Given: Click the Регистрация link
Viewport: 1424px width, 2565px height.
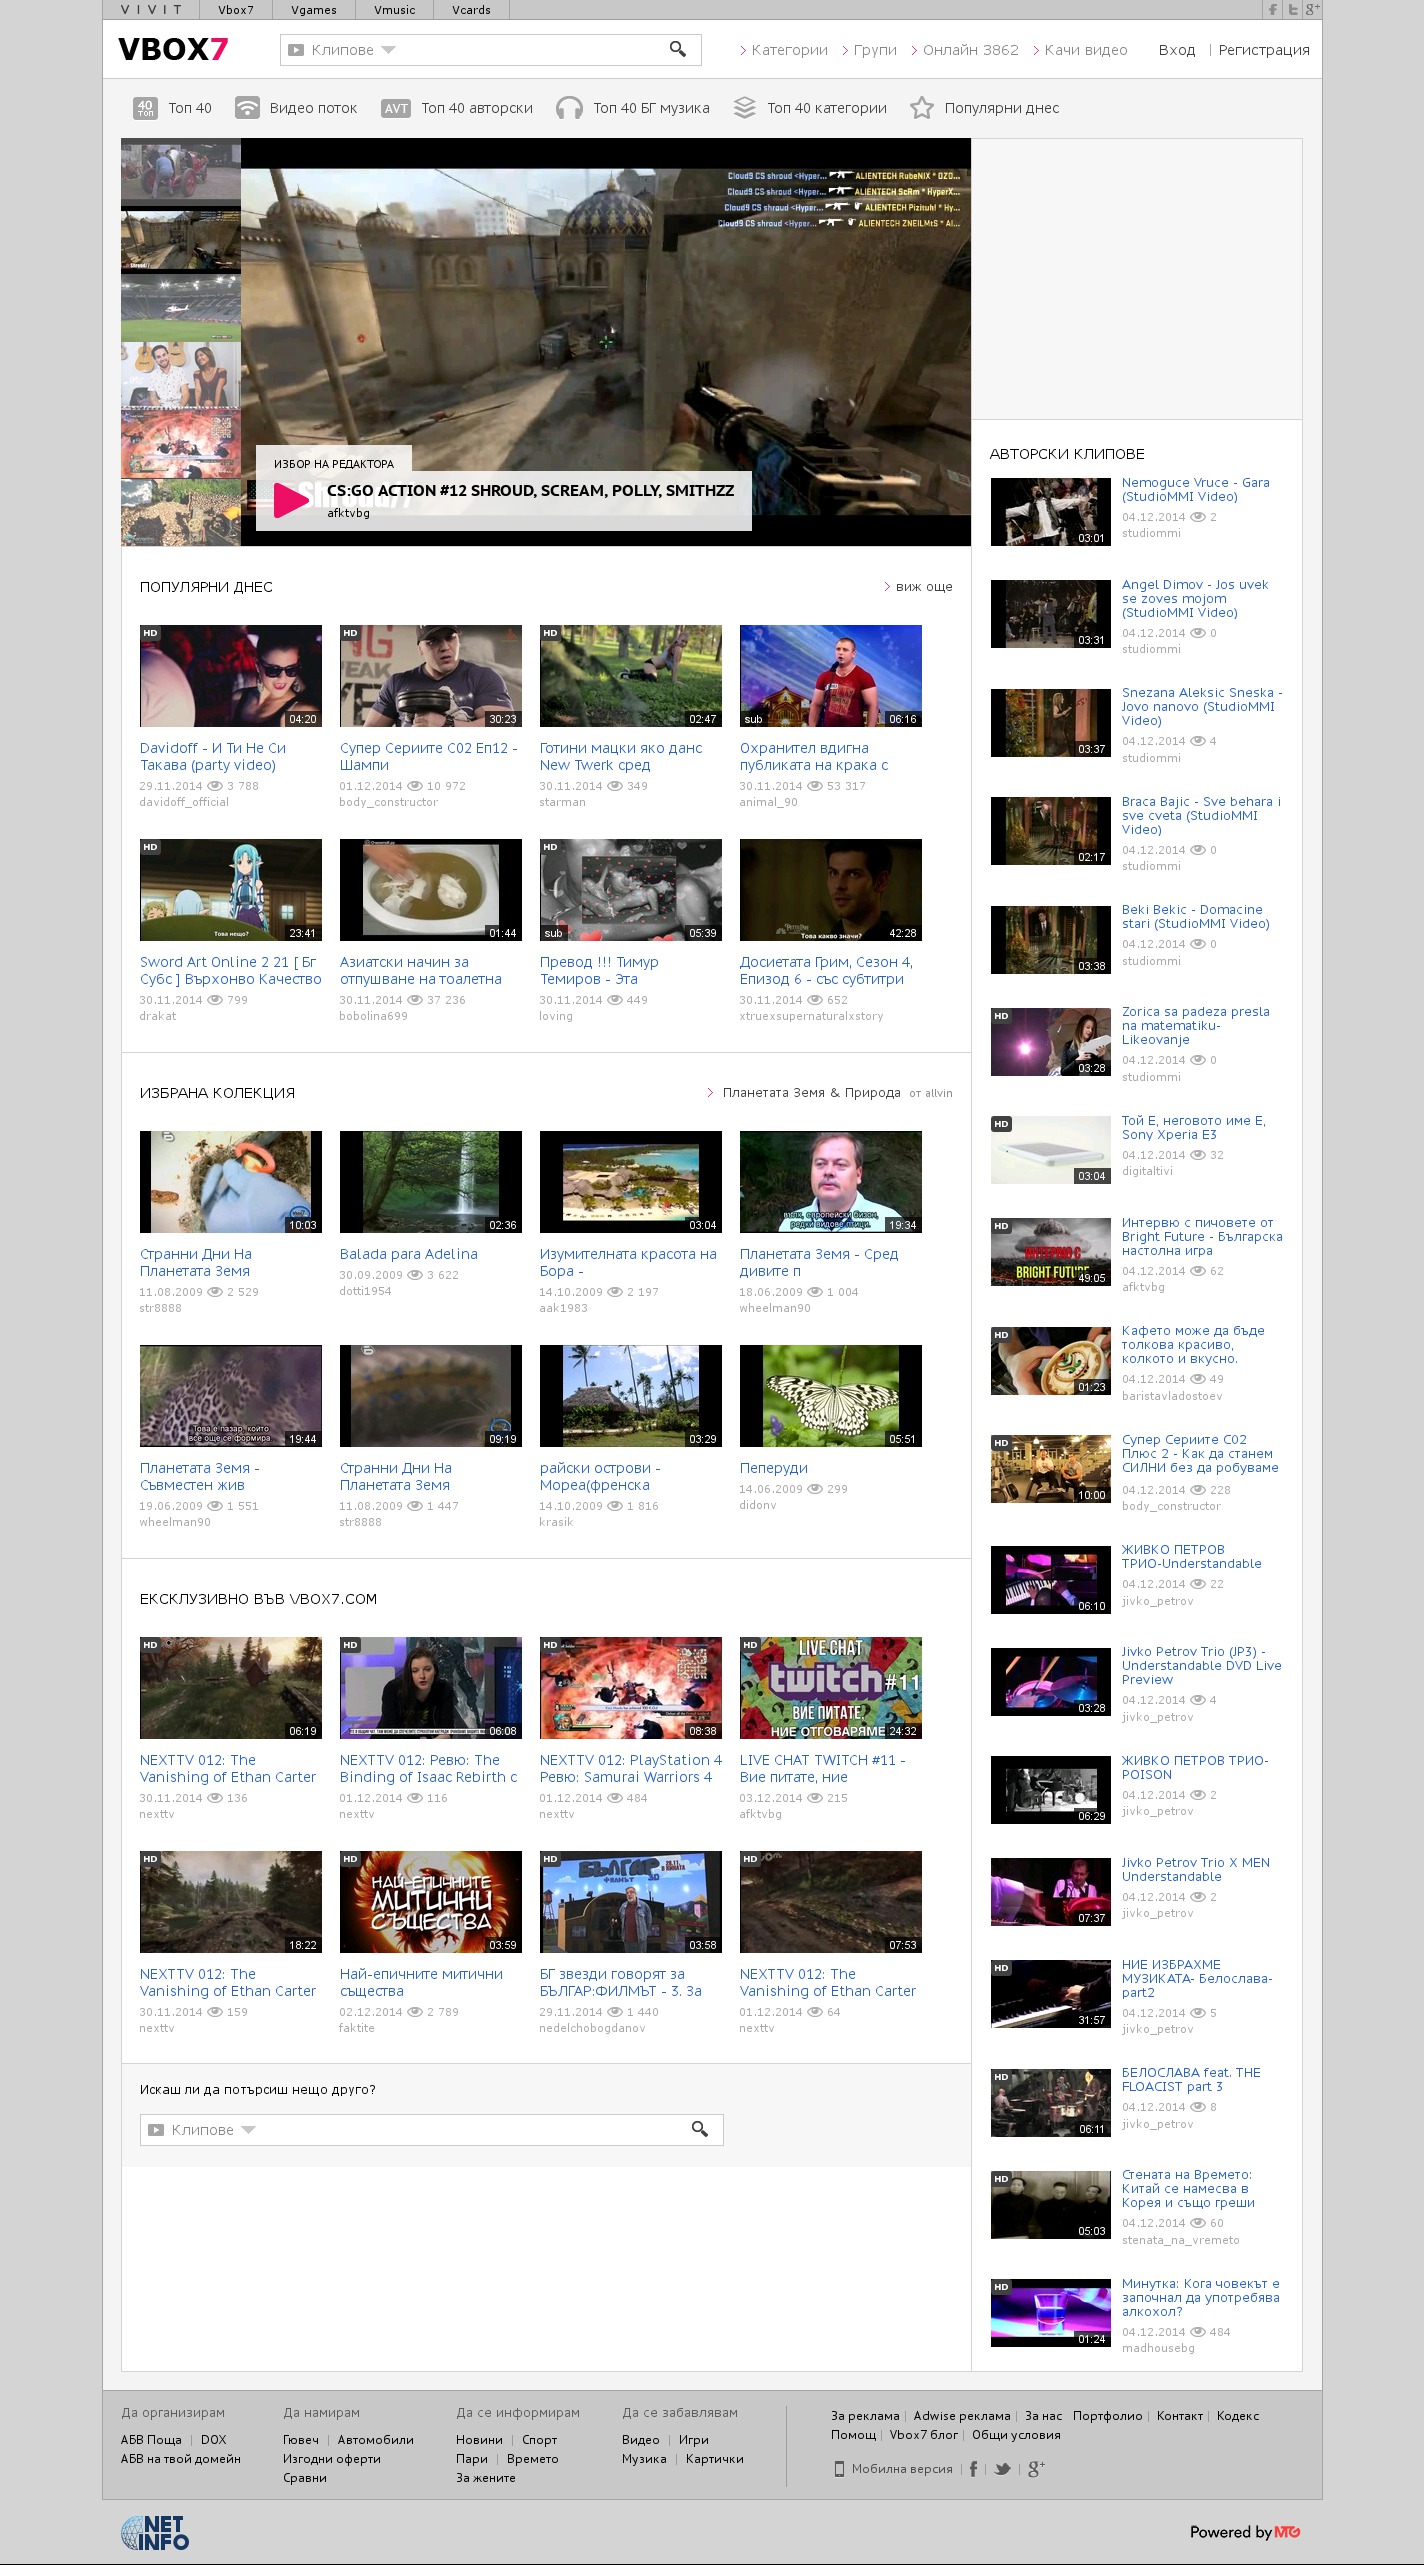Looking at the screenshot, I should (x=1263, y=50).
